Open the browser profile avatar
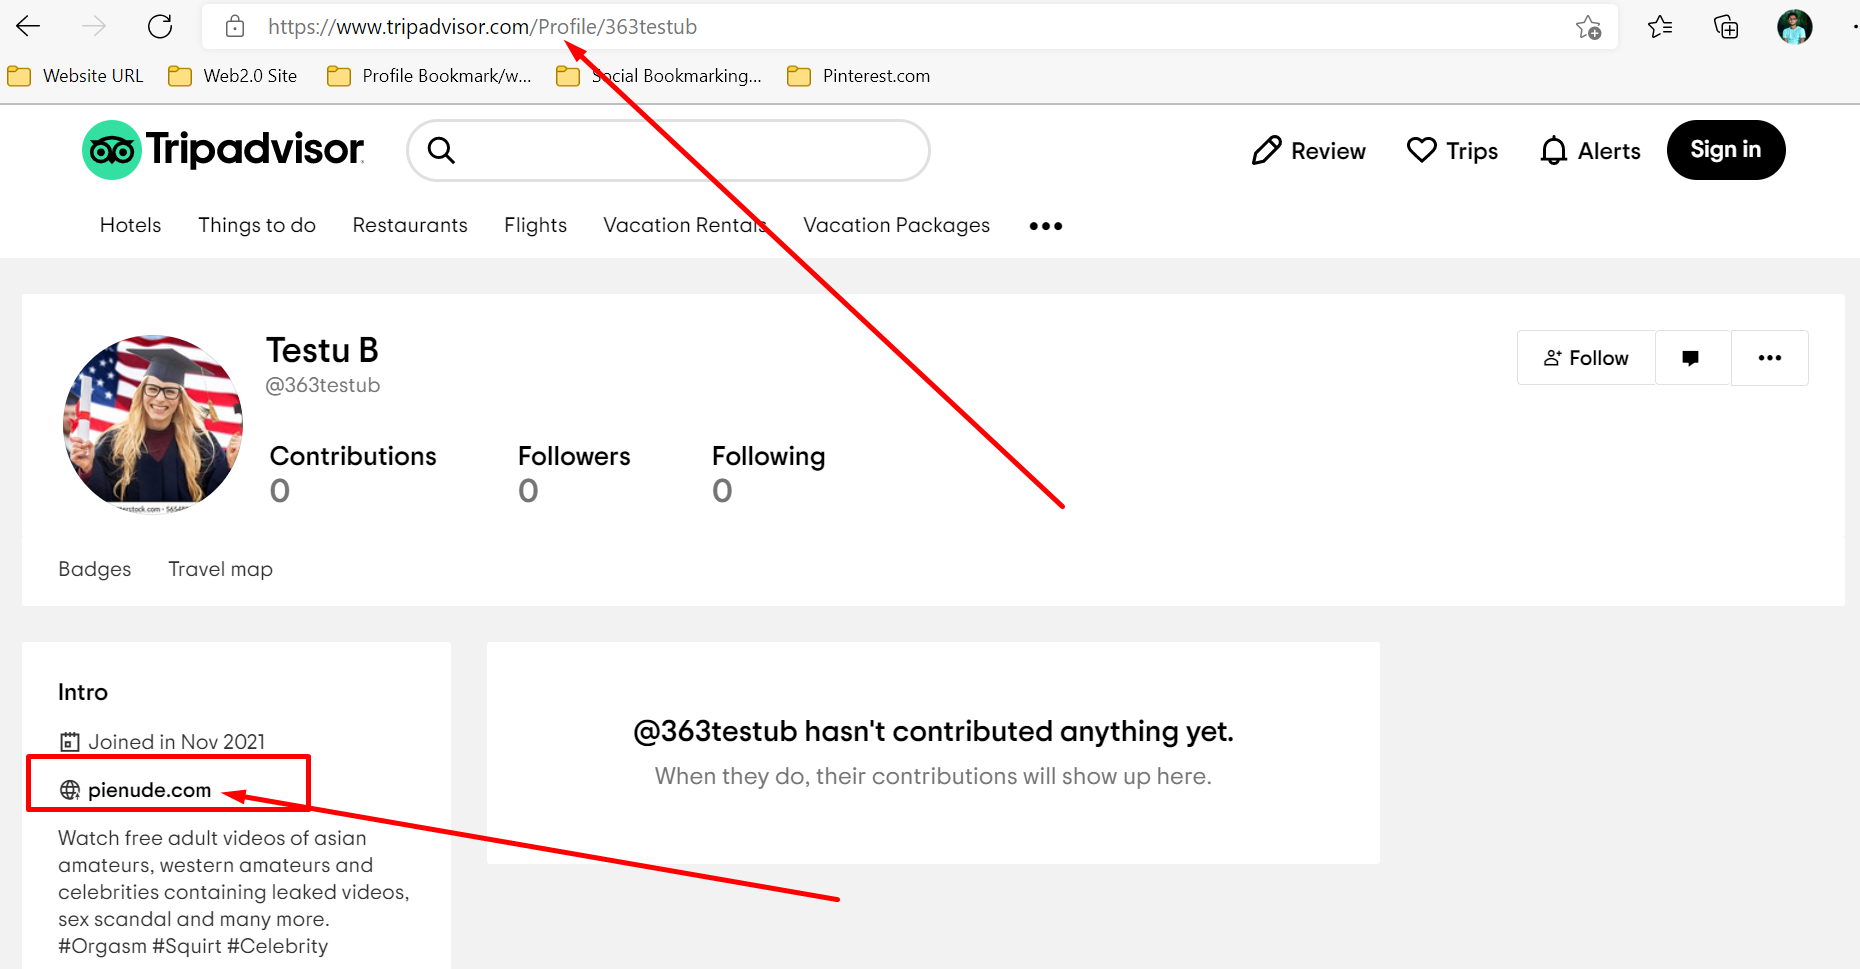This screenshot has height=969, width=1860. (1794, 27)
